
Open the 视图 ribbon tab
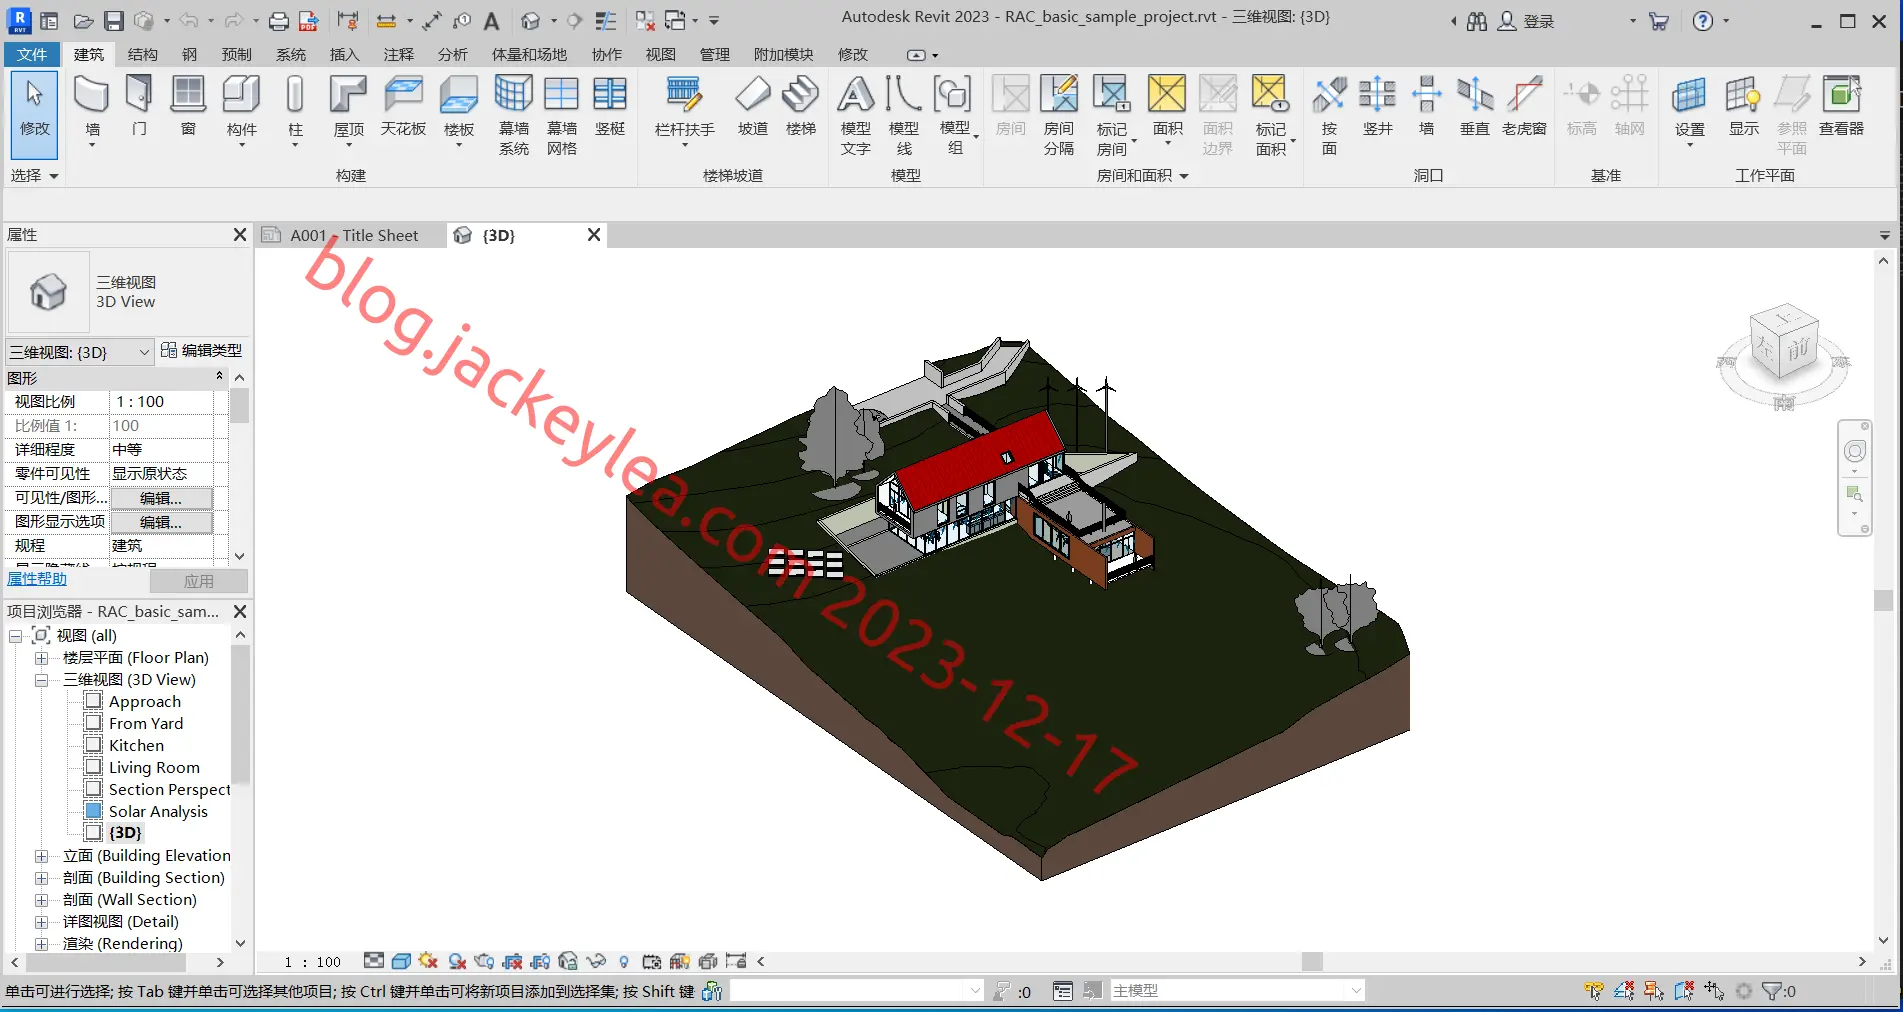660,54
